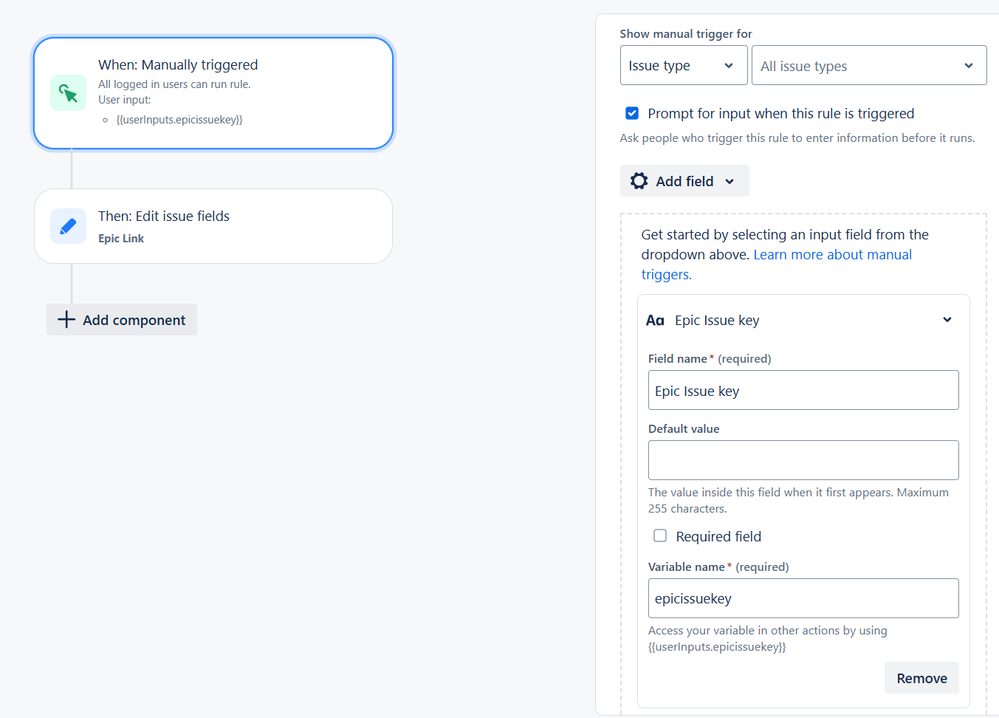The width and height of the screenshot is (999, 718).
Task: Enable the Required field checkbox
Action: (x=660, y=536)
